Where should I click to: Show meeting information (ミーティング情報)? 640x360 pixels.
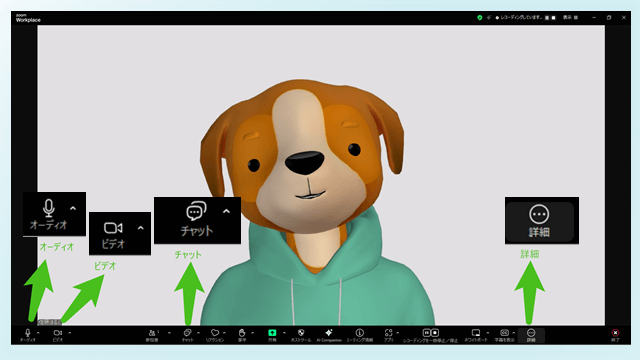click(360, 333)
